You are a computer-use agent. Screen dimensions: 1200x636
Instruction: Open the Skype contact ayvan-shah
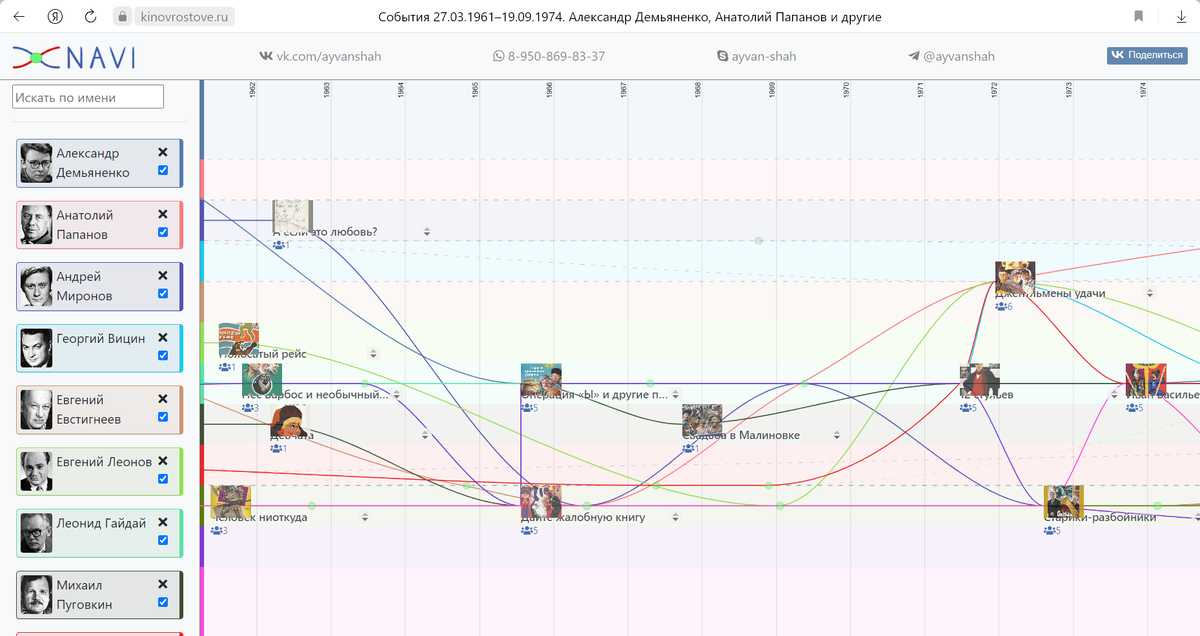[757, 57]
